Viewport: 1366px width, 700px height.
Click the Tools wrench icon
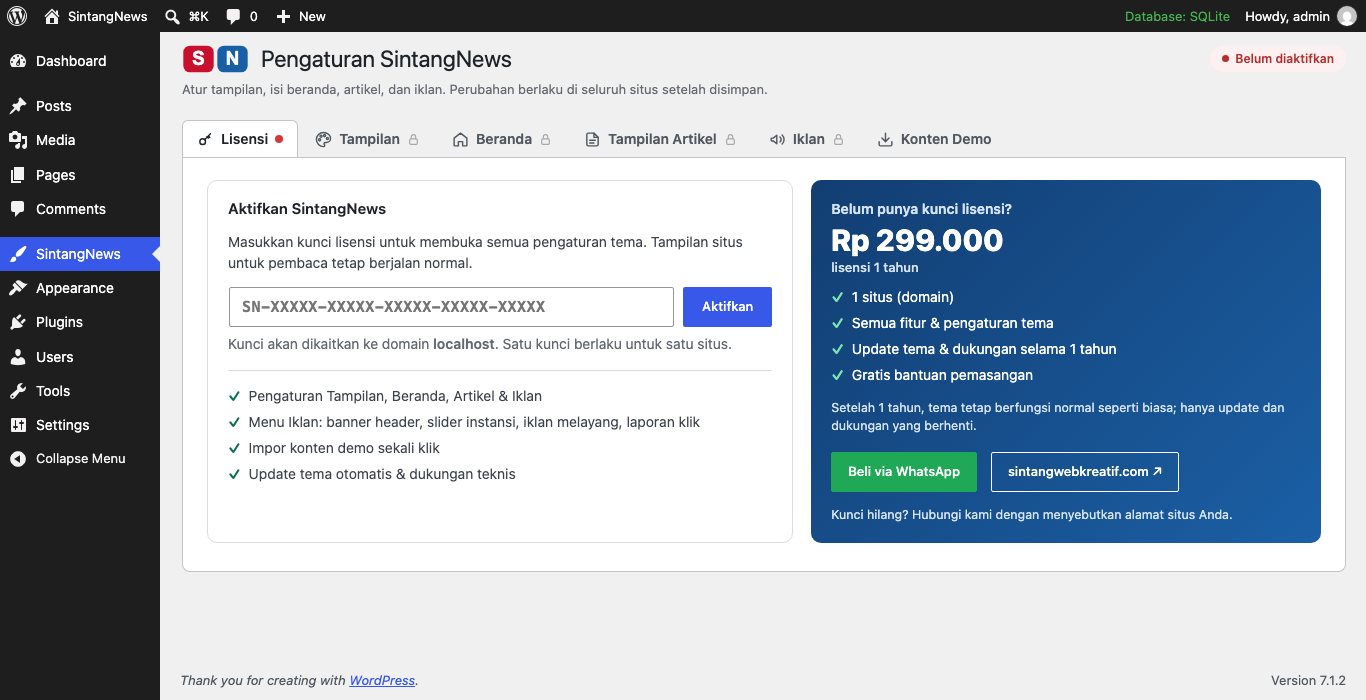[18, 391]
